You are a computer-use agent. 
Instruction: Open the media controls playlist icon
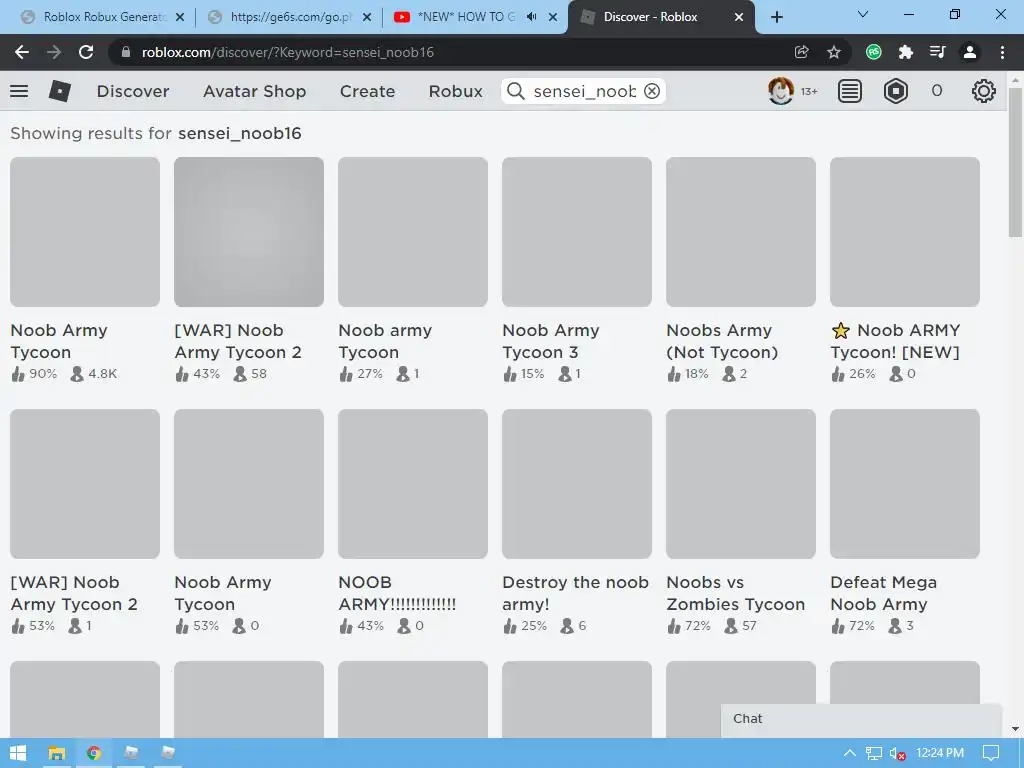point(938,52)
